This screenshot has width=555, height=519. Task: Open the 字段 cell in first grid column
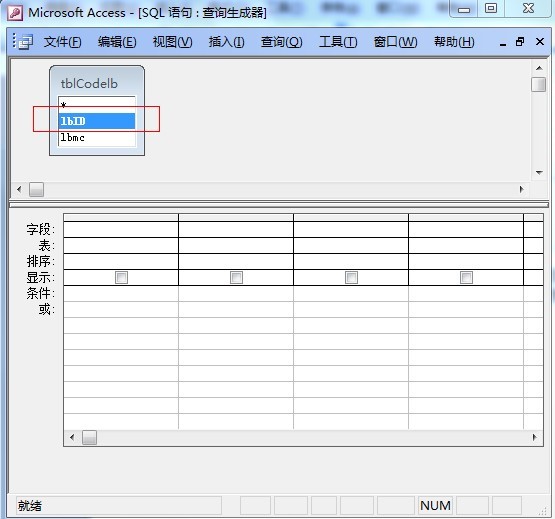[121, 229]
